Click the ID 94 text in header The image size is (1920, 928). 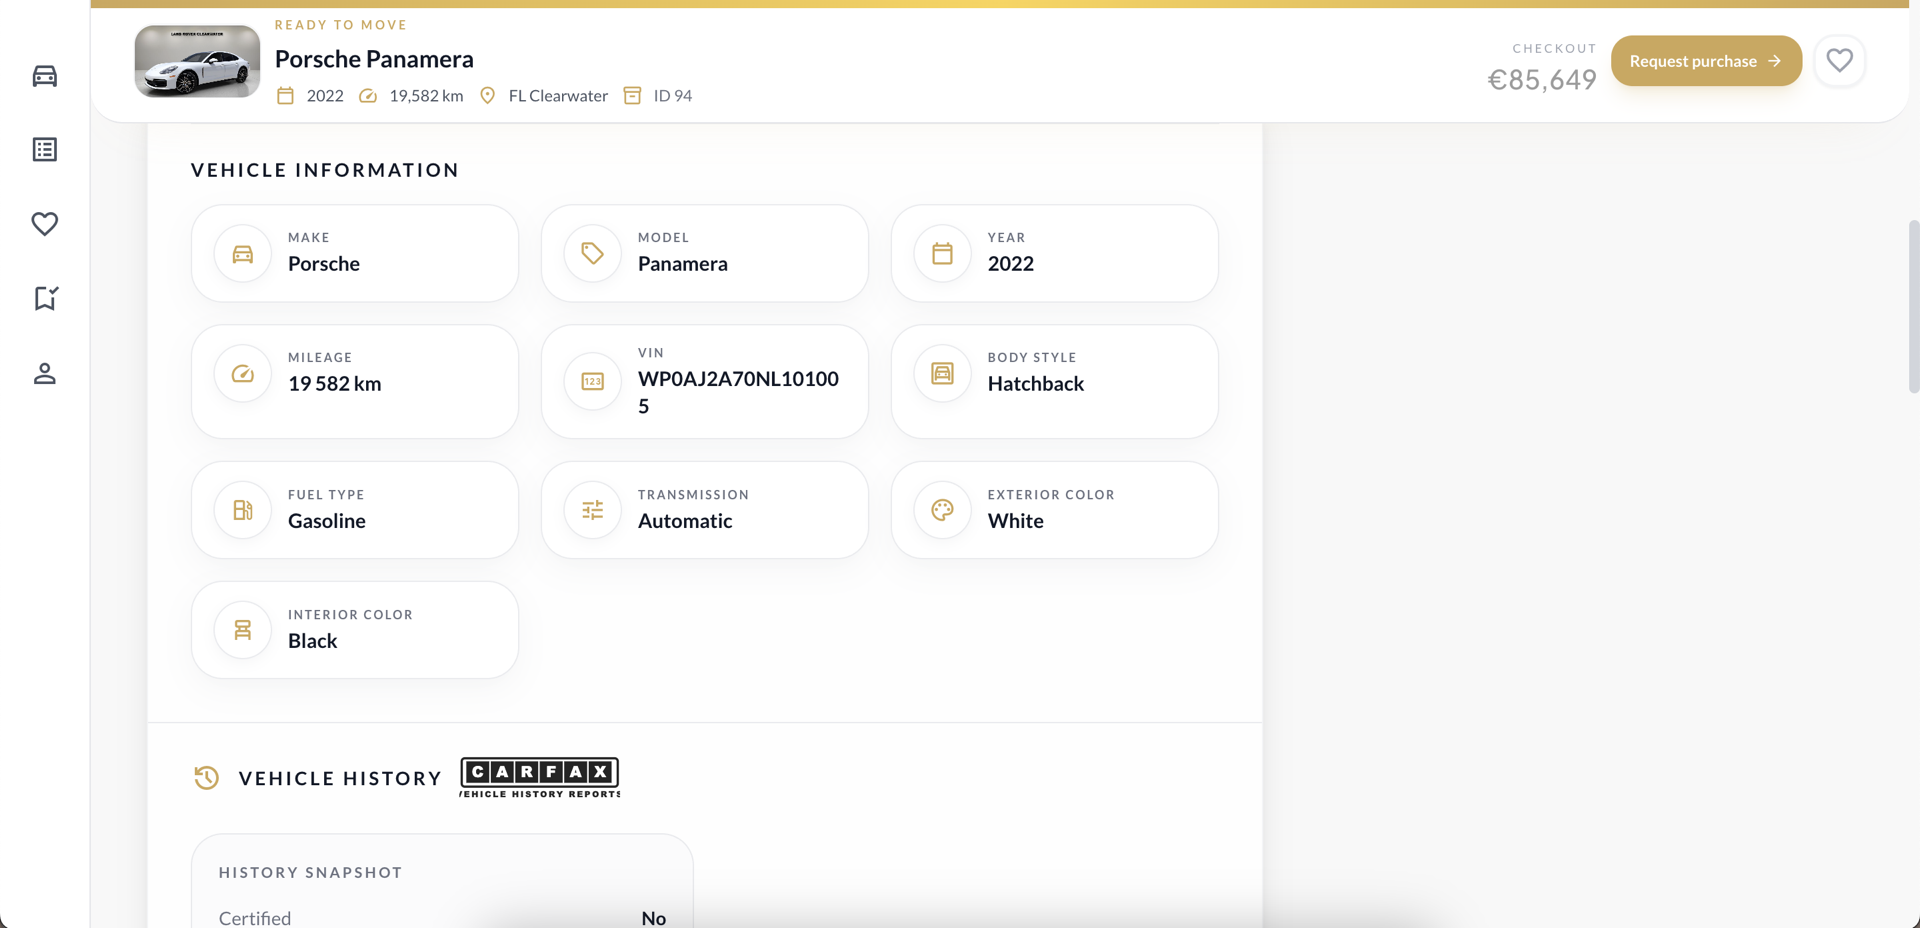[x=673, y=96]
